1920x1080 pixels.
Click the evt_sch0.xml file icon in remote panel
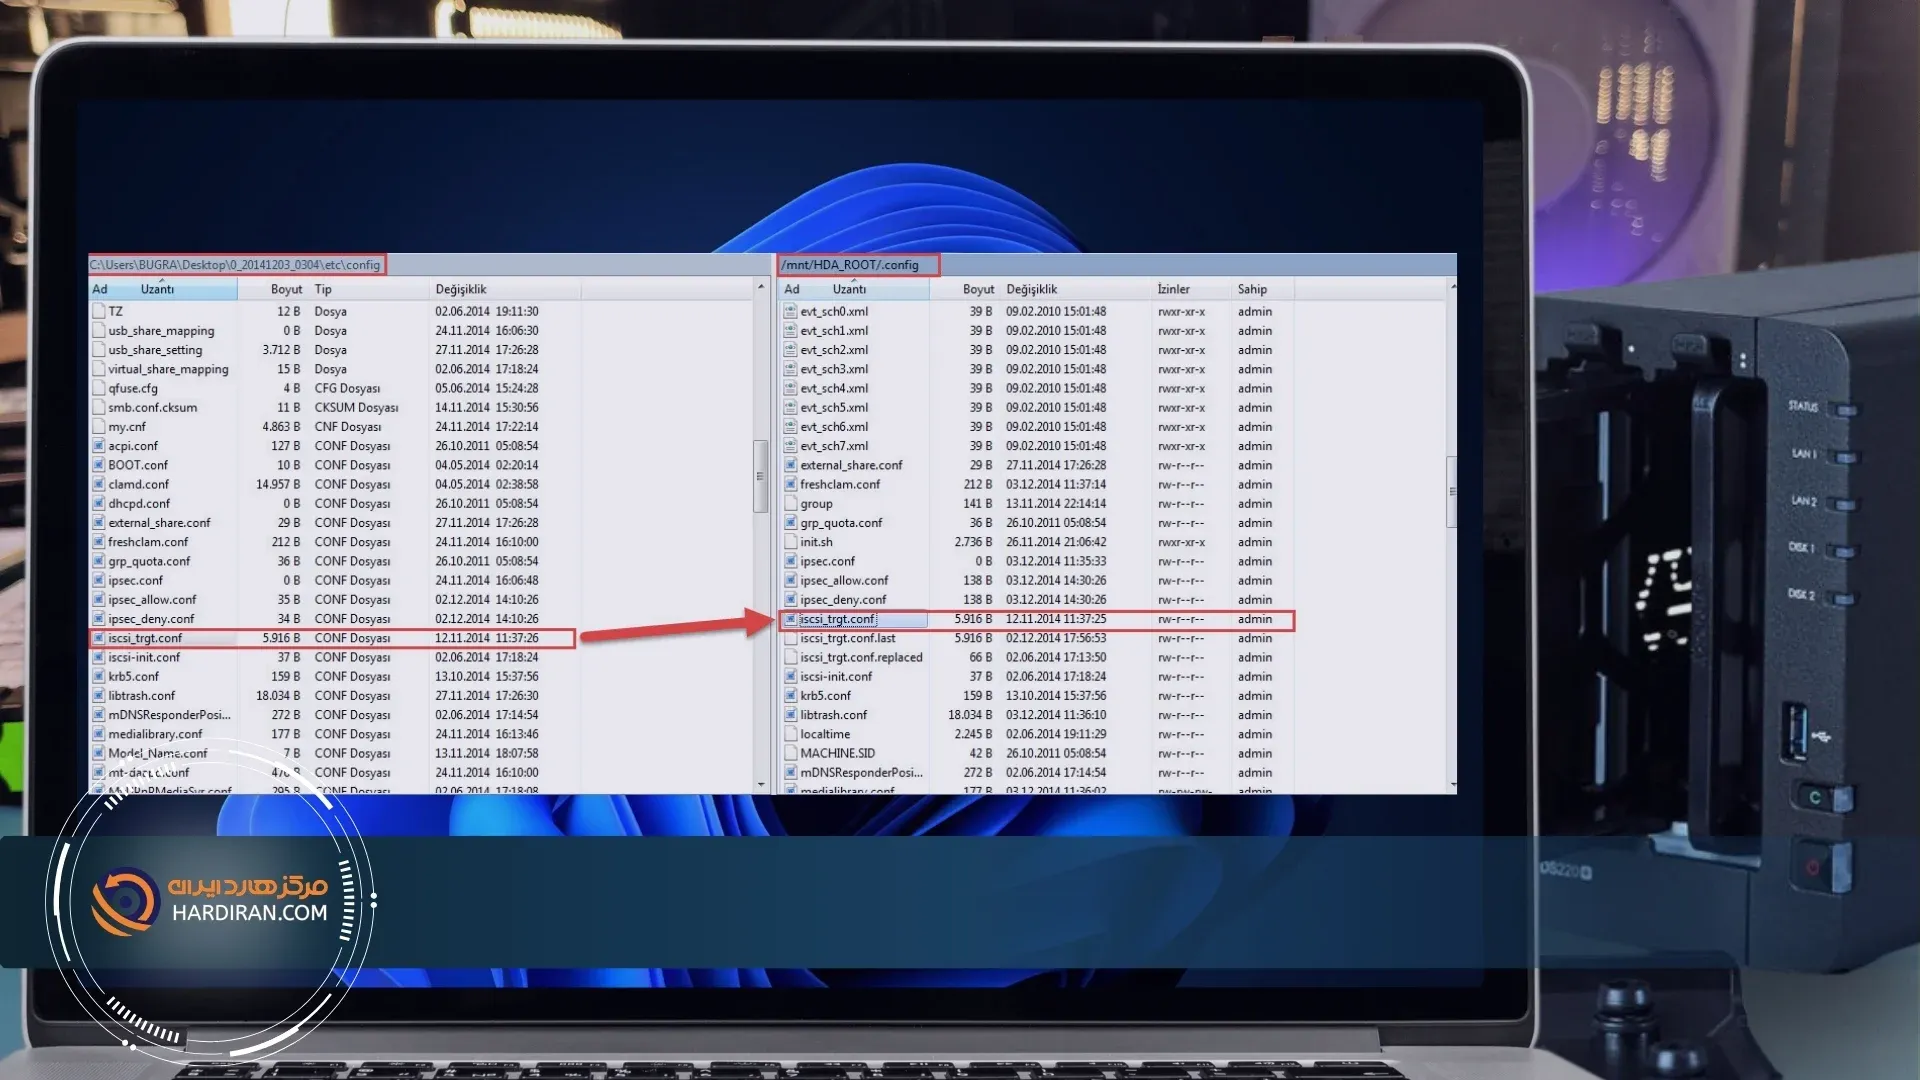click(790, 311)
